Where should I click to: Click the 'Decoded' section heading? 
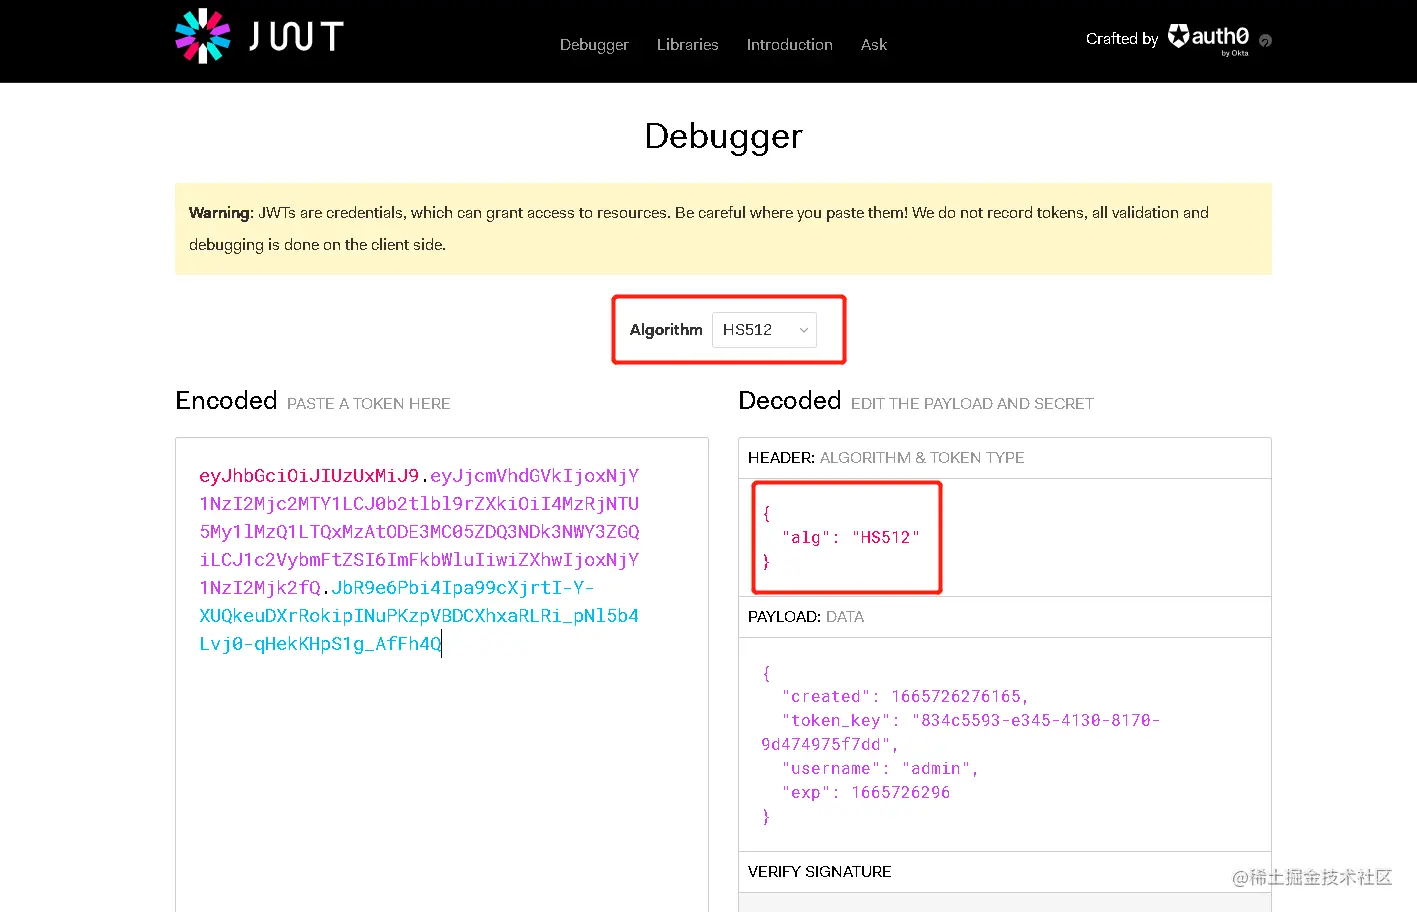pyautogui.click(x=790, y=401)
